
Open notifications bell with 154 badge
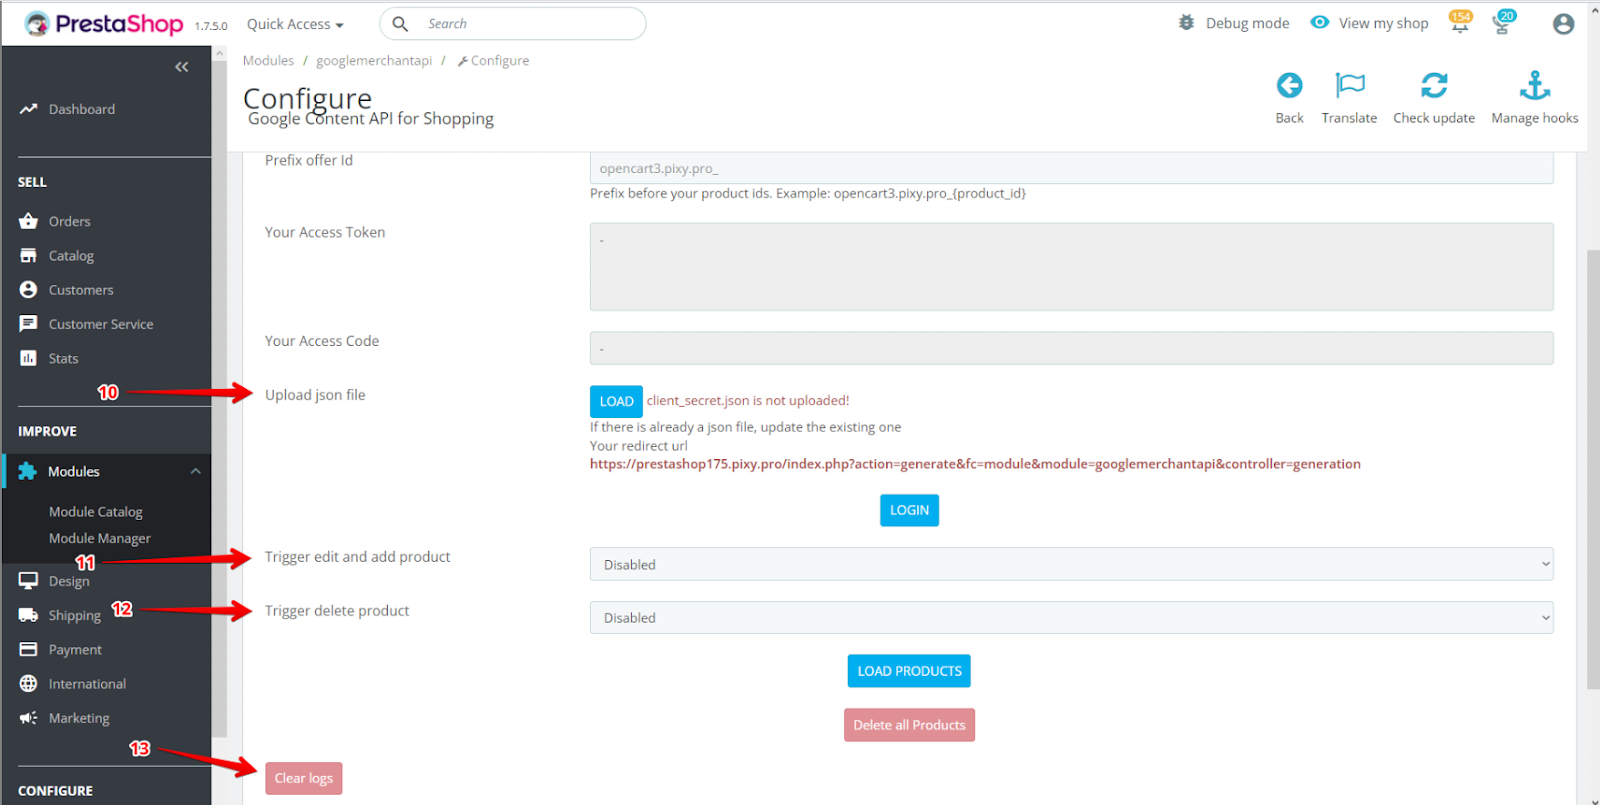pos(1461,22)
